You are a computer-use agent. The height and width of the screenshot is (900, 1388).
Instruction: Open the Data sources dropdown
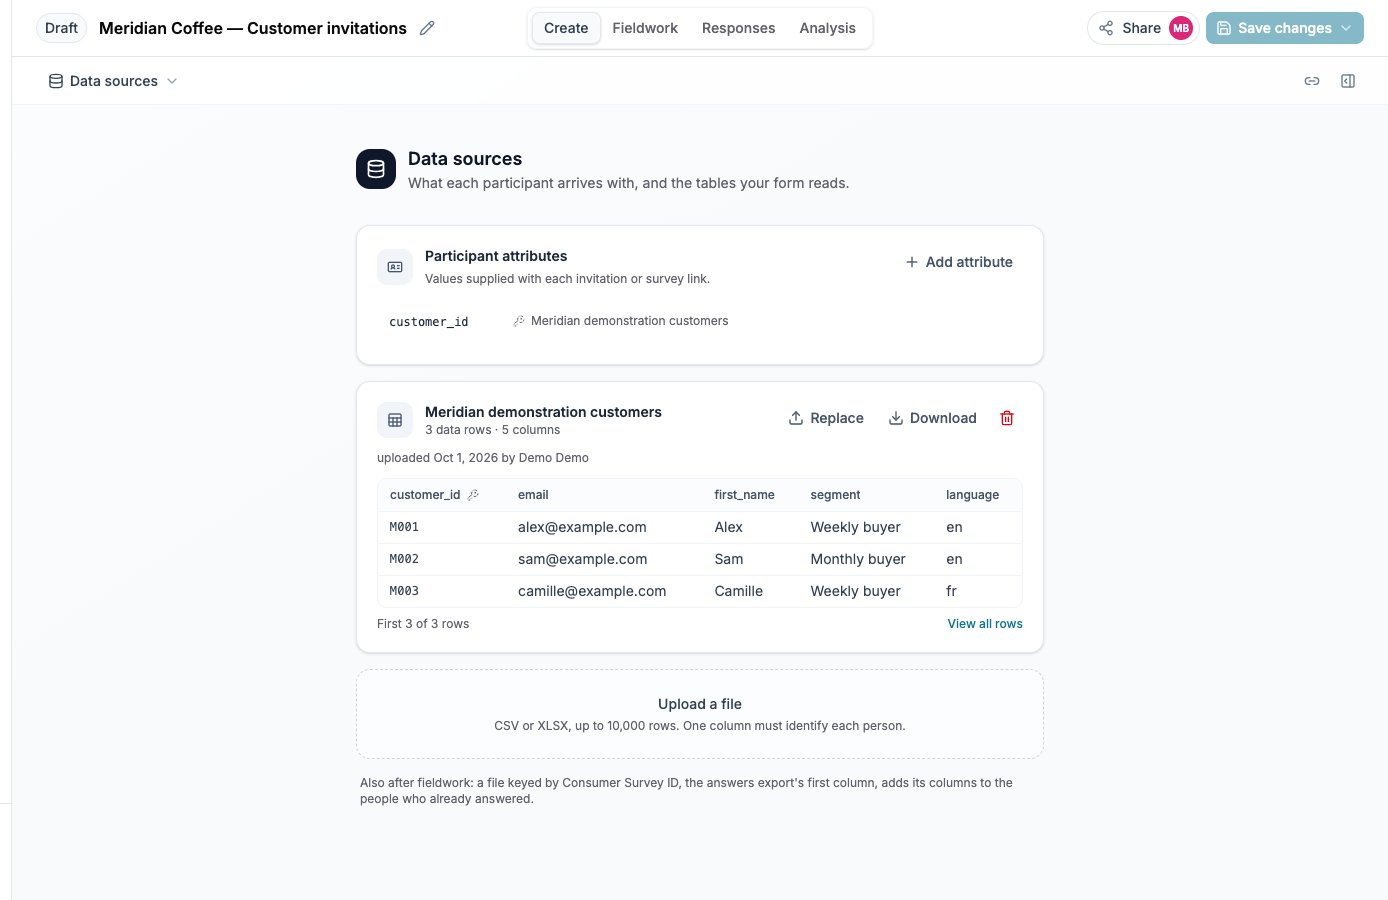tap(113, 81)
